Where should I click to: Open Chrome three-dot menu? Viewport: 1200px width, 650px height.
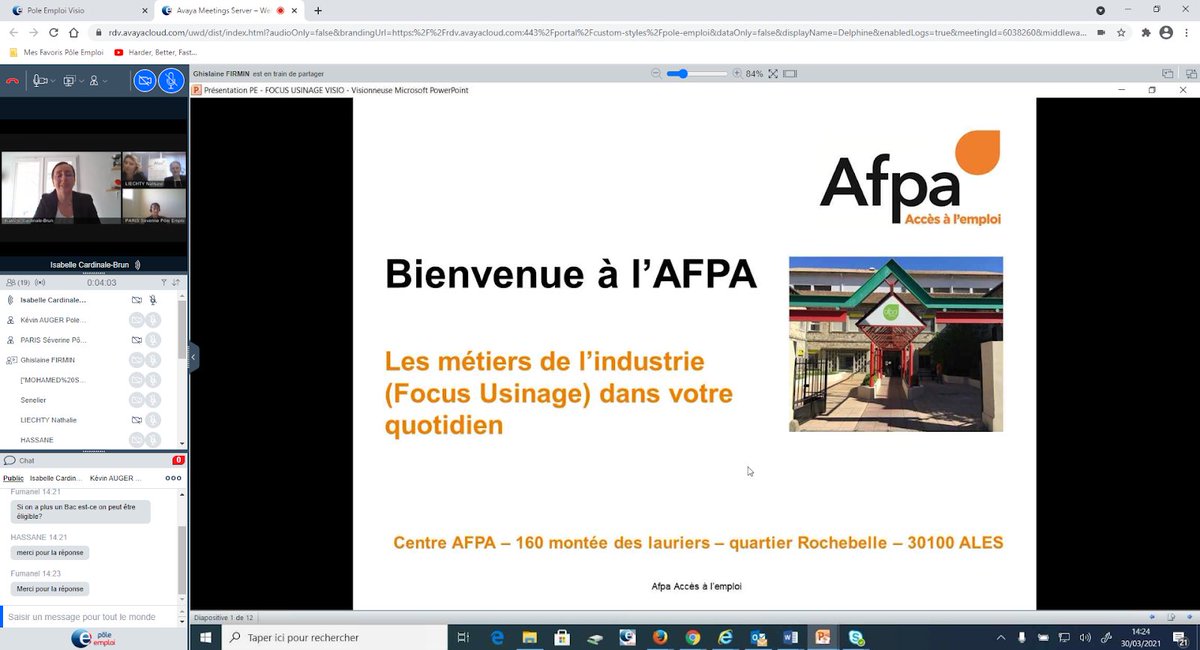click(x=1187, y=32)
